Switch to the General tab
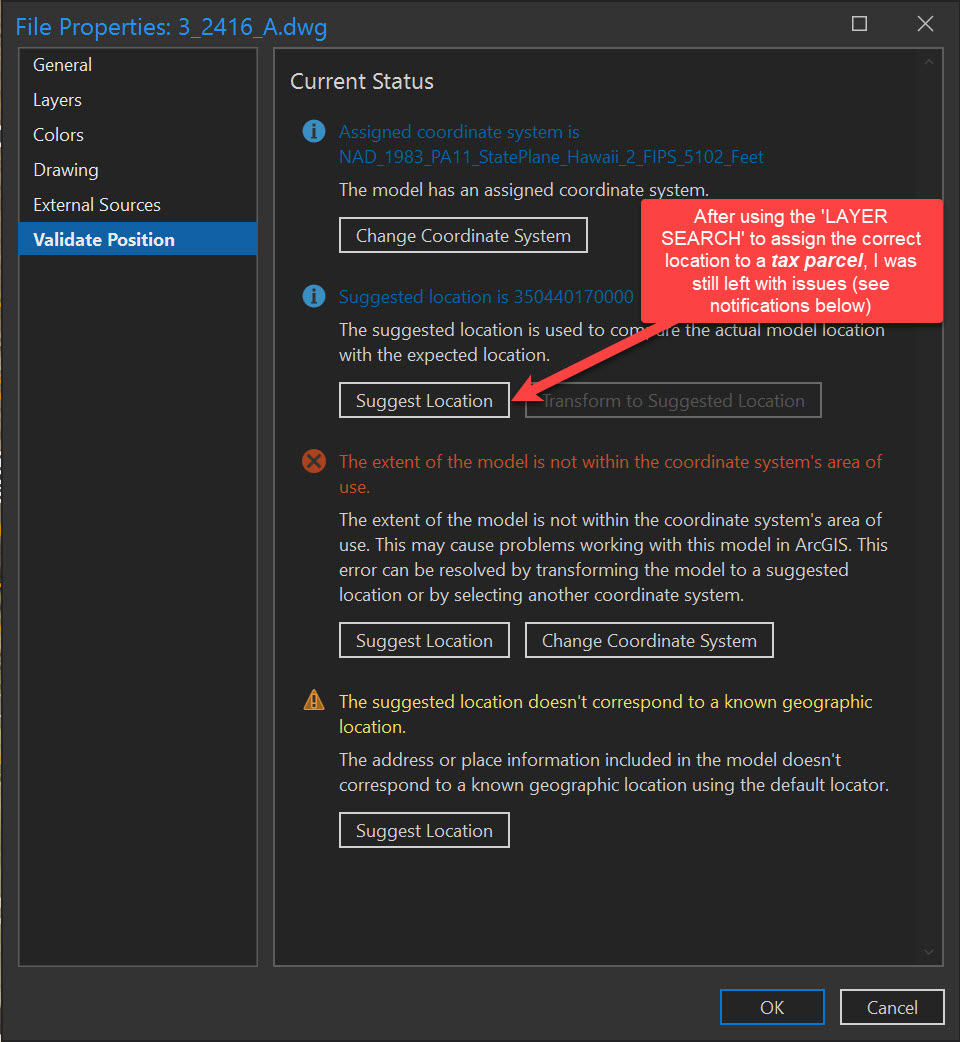 [x=62, y=64]
